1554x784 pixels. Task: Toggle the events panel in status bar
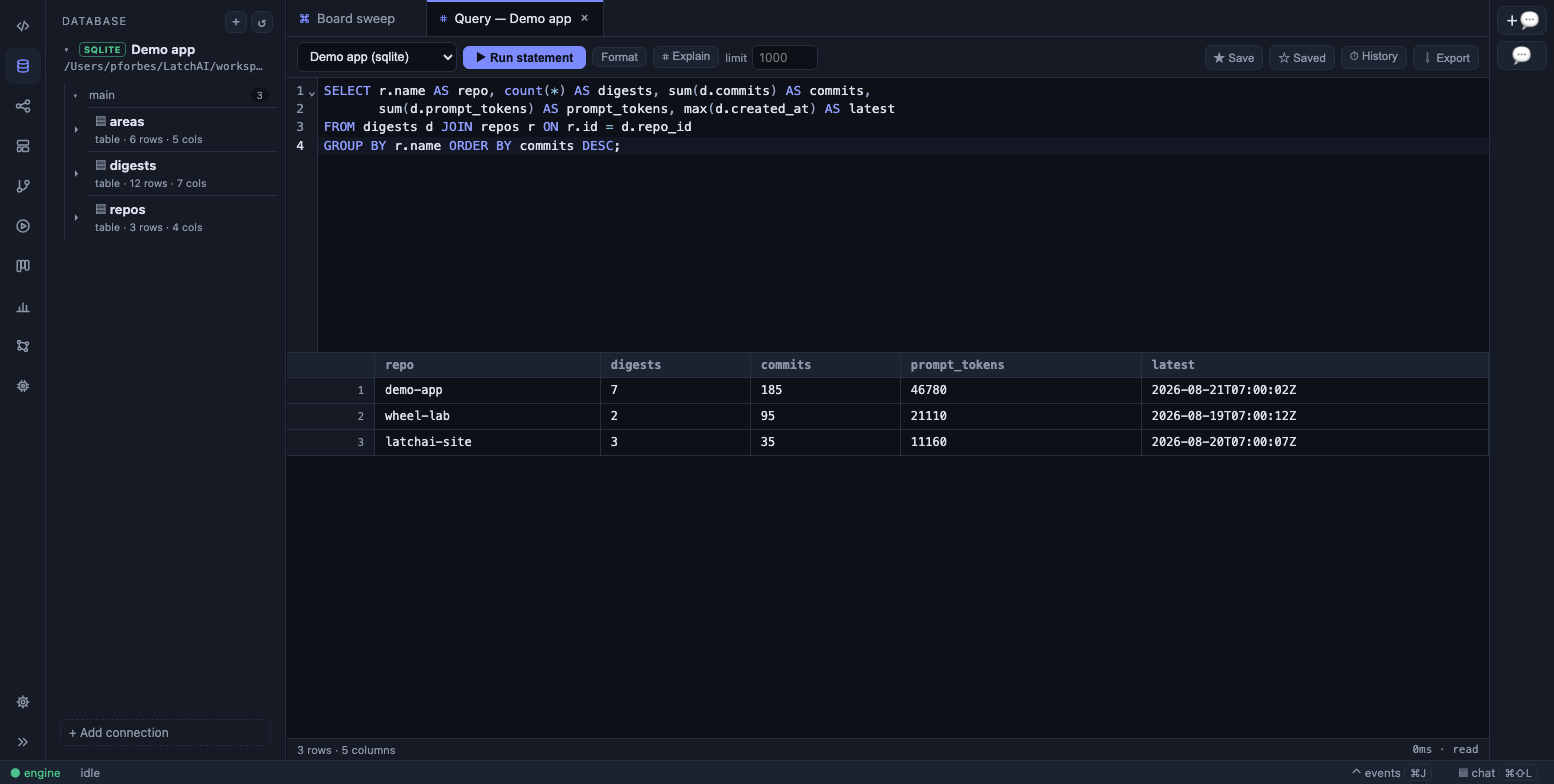click(1390, 773)
